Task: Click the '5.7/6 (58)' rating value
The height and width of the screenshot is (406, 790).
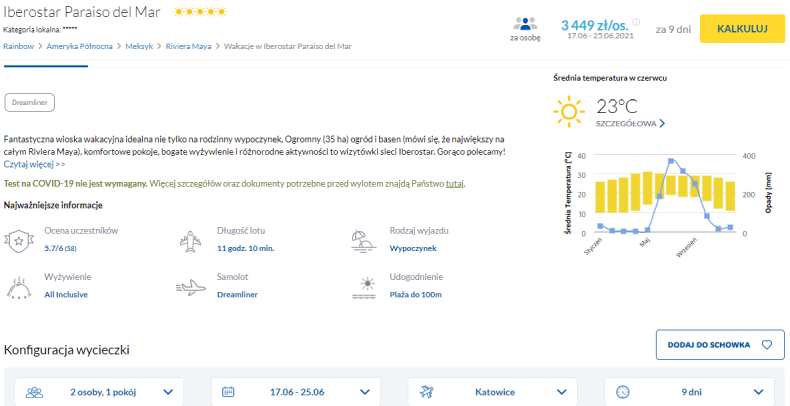Action: pyautogui.click(x=60, y=248)
